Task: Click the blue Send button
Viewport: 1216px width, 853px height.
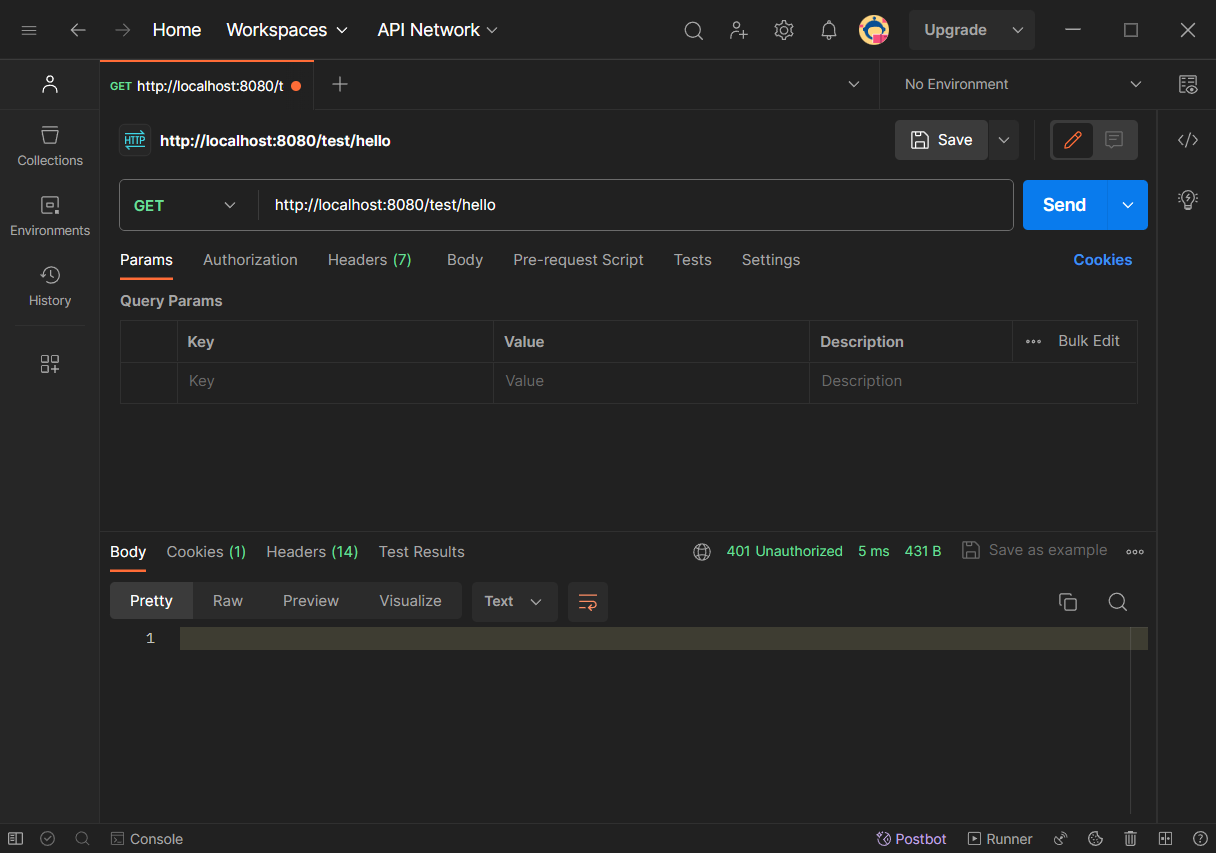Action: [x=1065, y=205]
